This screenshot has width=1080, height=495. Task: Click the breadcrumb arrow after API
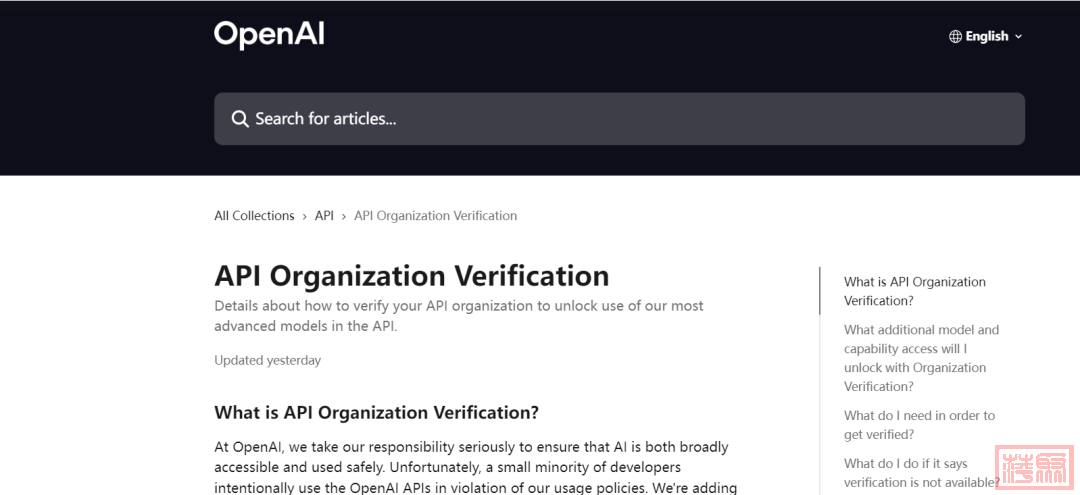pyautogui.click(x=344, y=216)
